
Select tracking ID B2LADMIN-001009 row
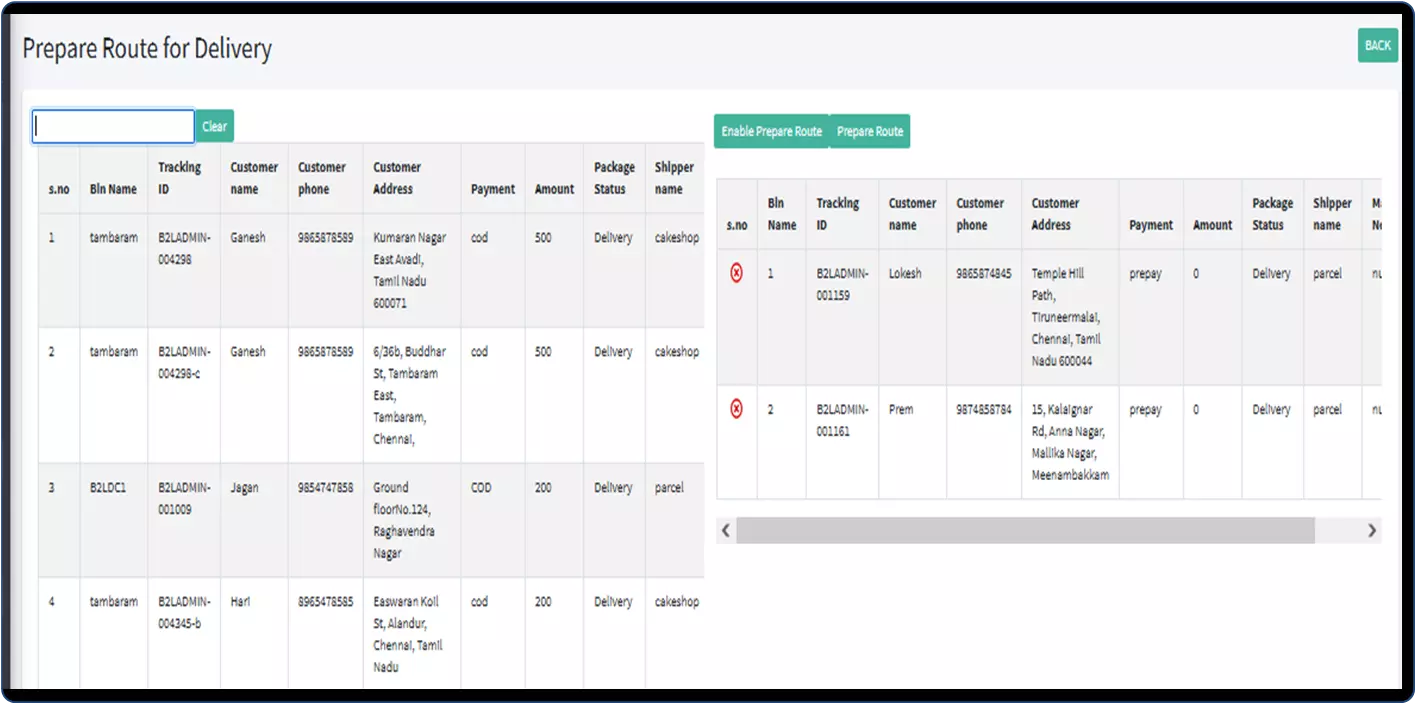click(184, 498)
